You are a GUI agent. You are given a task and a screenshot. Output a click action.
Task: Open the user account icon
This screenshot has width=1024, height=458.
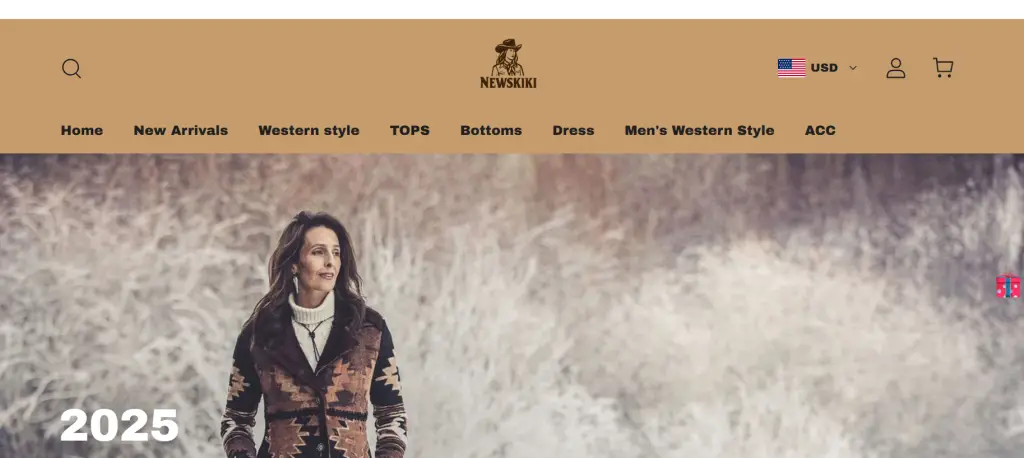(895, 68)
